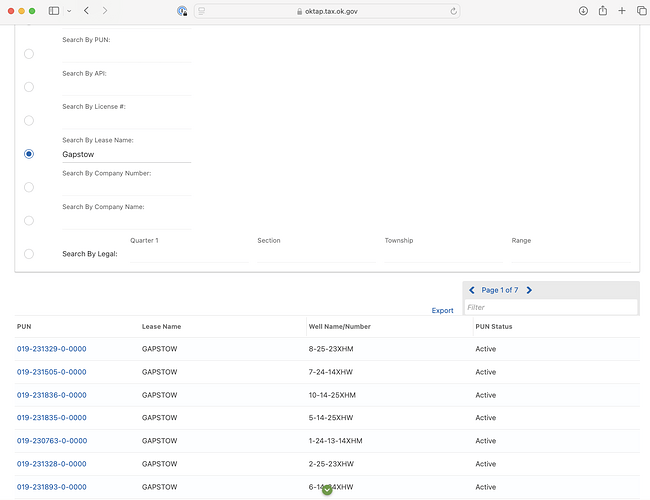This screenshot has width=650, height=500.
Task: Show the tab overview icon
Action: coord(641,10)
